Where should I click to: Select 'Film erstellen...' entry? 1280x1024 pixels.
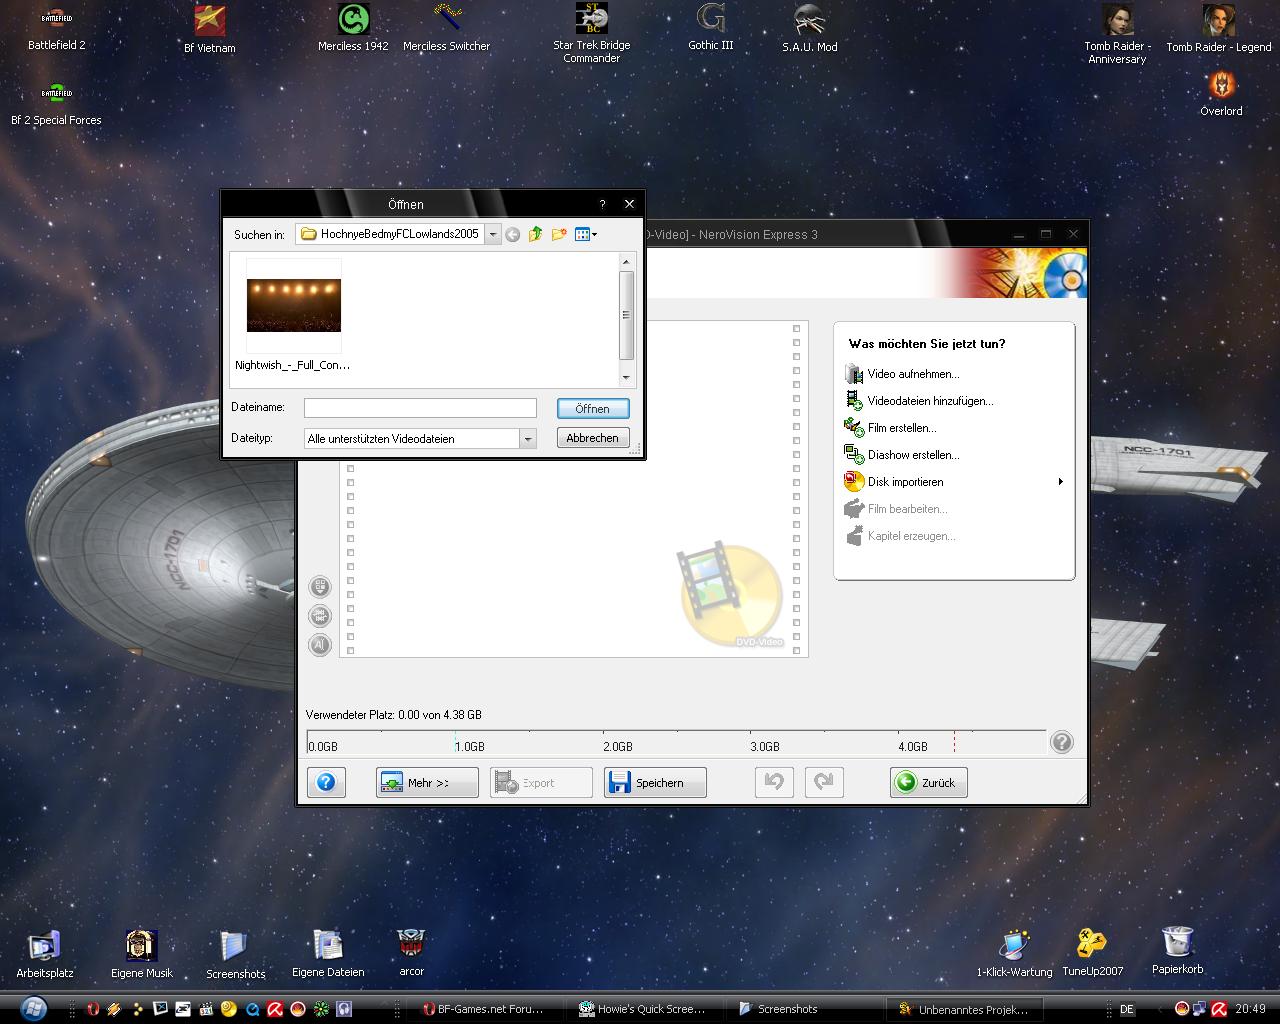[x=901, y=428]
